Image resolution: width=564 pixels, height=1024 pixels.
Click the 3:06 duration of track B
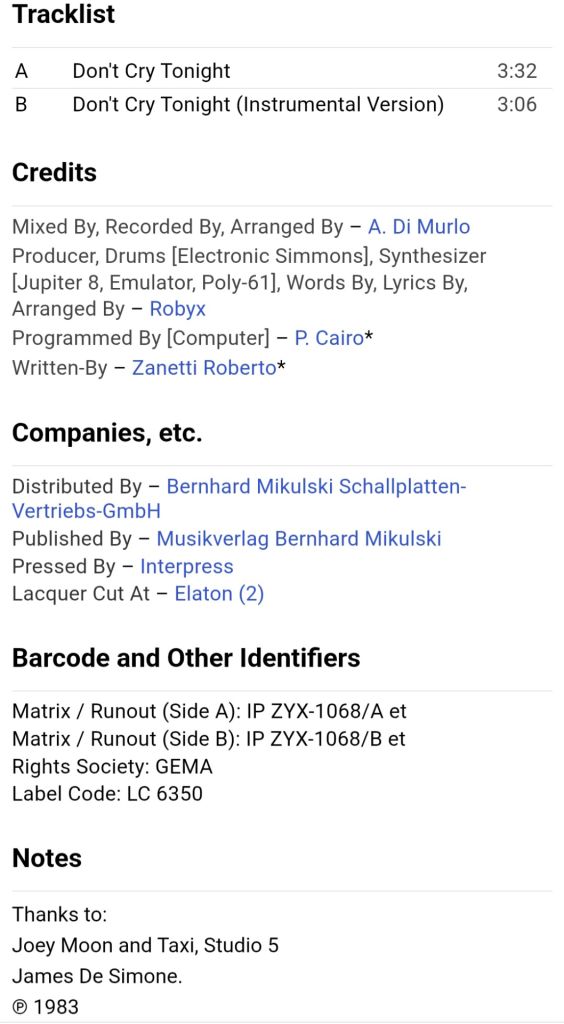(517, 104)
